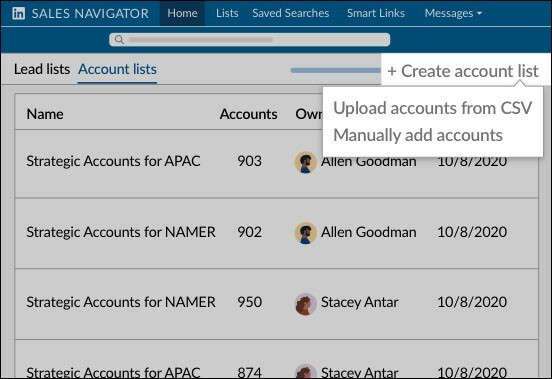Click Stacey Antar's avatar on the NAMER 950 row

pyautogui.click(x=305, y=304)
